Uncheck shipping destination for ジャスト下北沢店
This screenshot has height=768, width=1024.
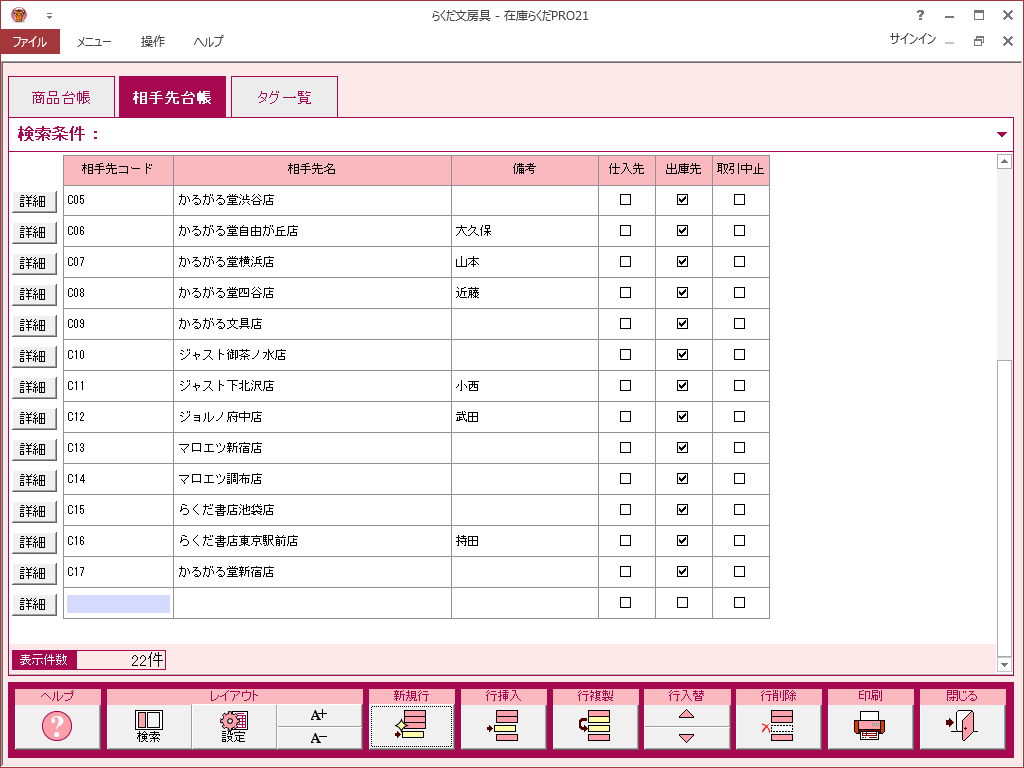683,386
